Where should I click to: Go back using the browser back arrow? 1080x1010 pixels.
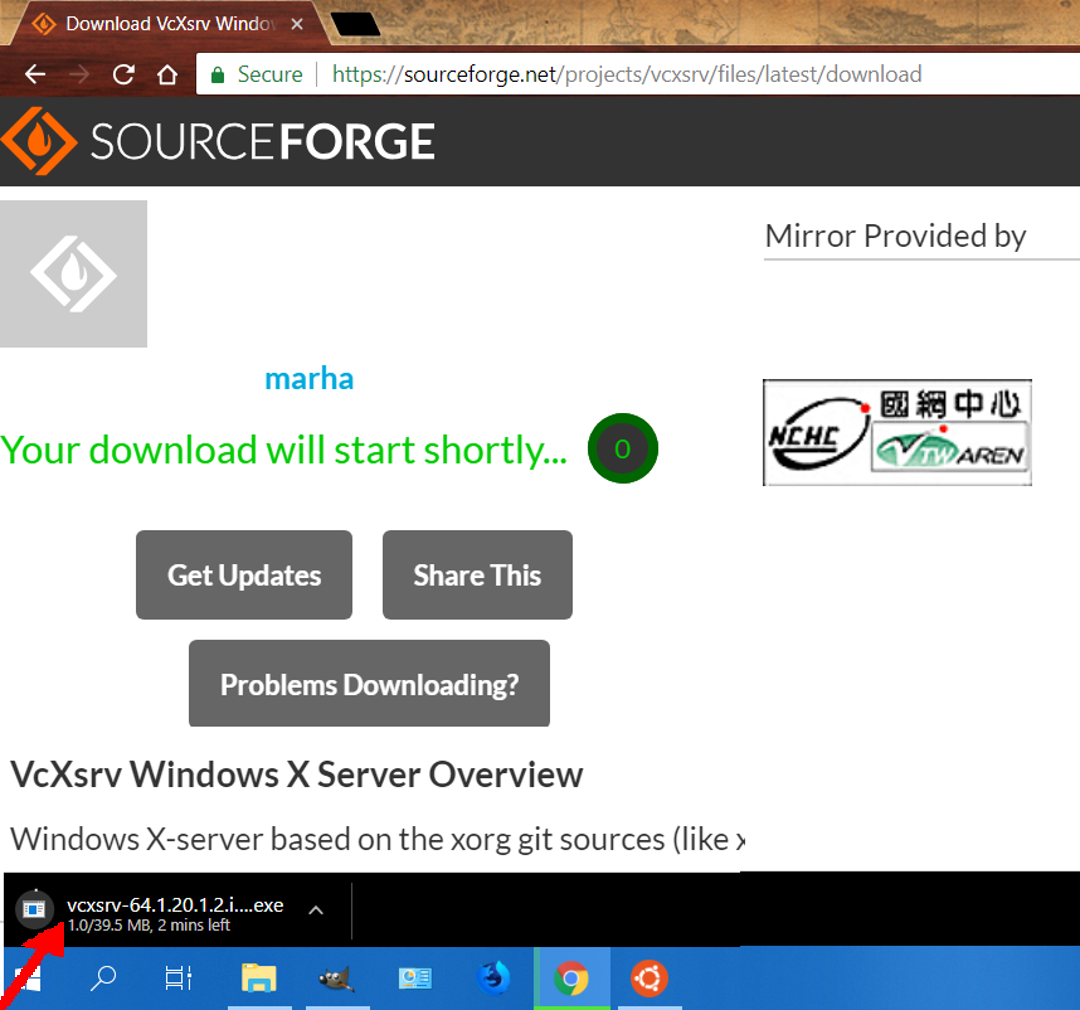[35, 74]
